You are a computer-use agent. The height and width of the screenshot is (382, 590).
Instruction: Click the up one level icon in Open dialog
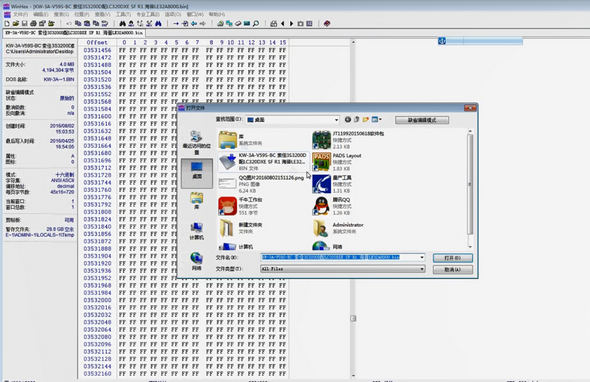357,119
